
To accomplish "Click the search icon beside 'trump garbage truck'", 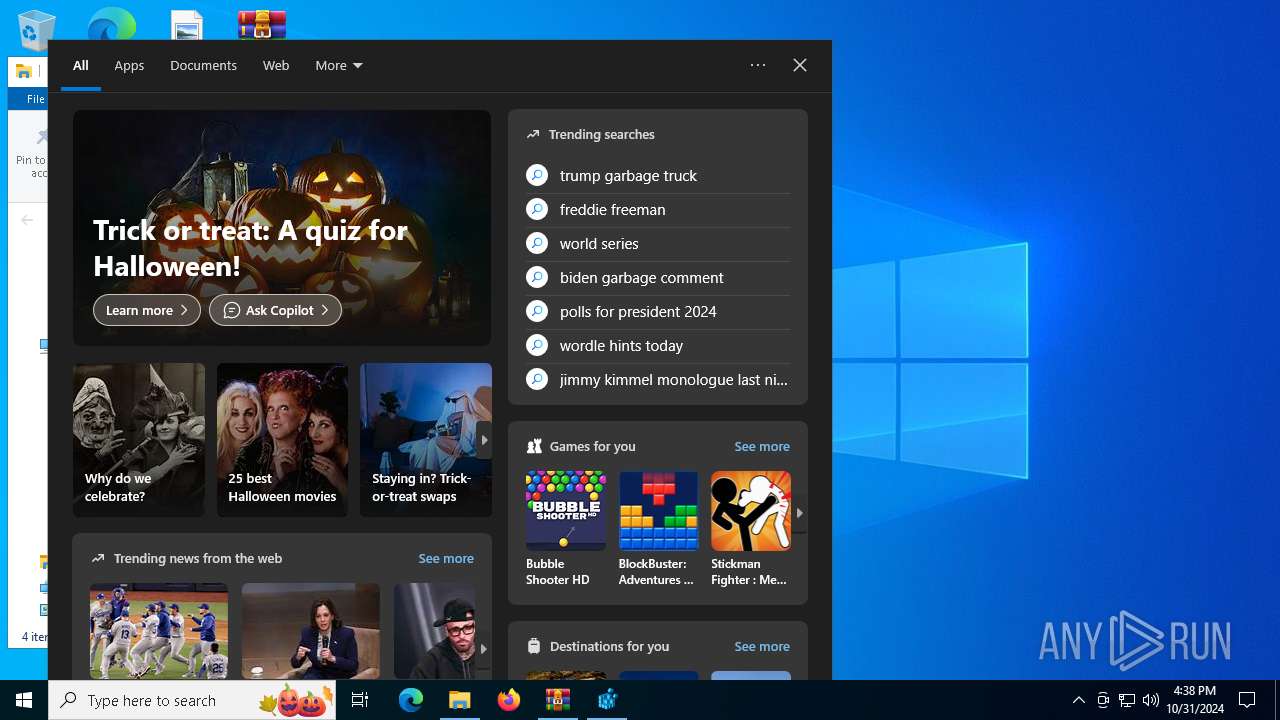I will click(537, 175).
